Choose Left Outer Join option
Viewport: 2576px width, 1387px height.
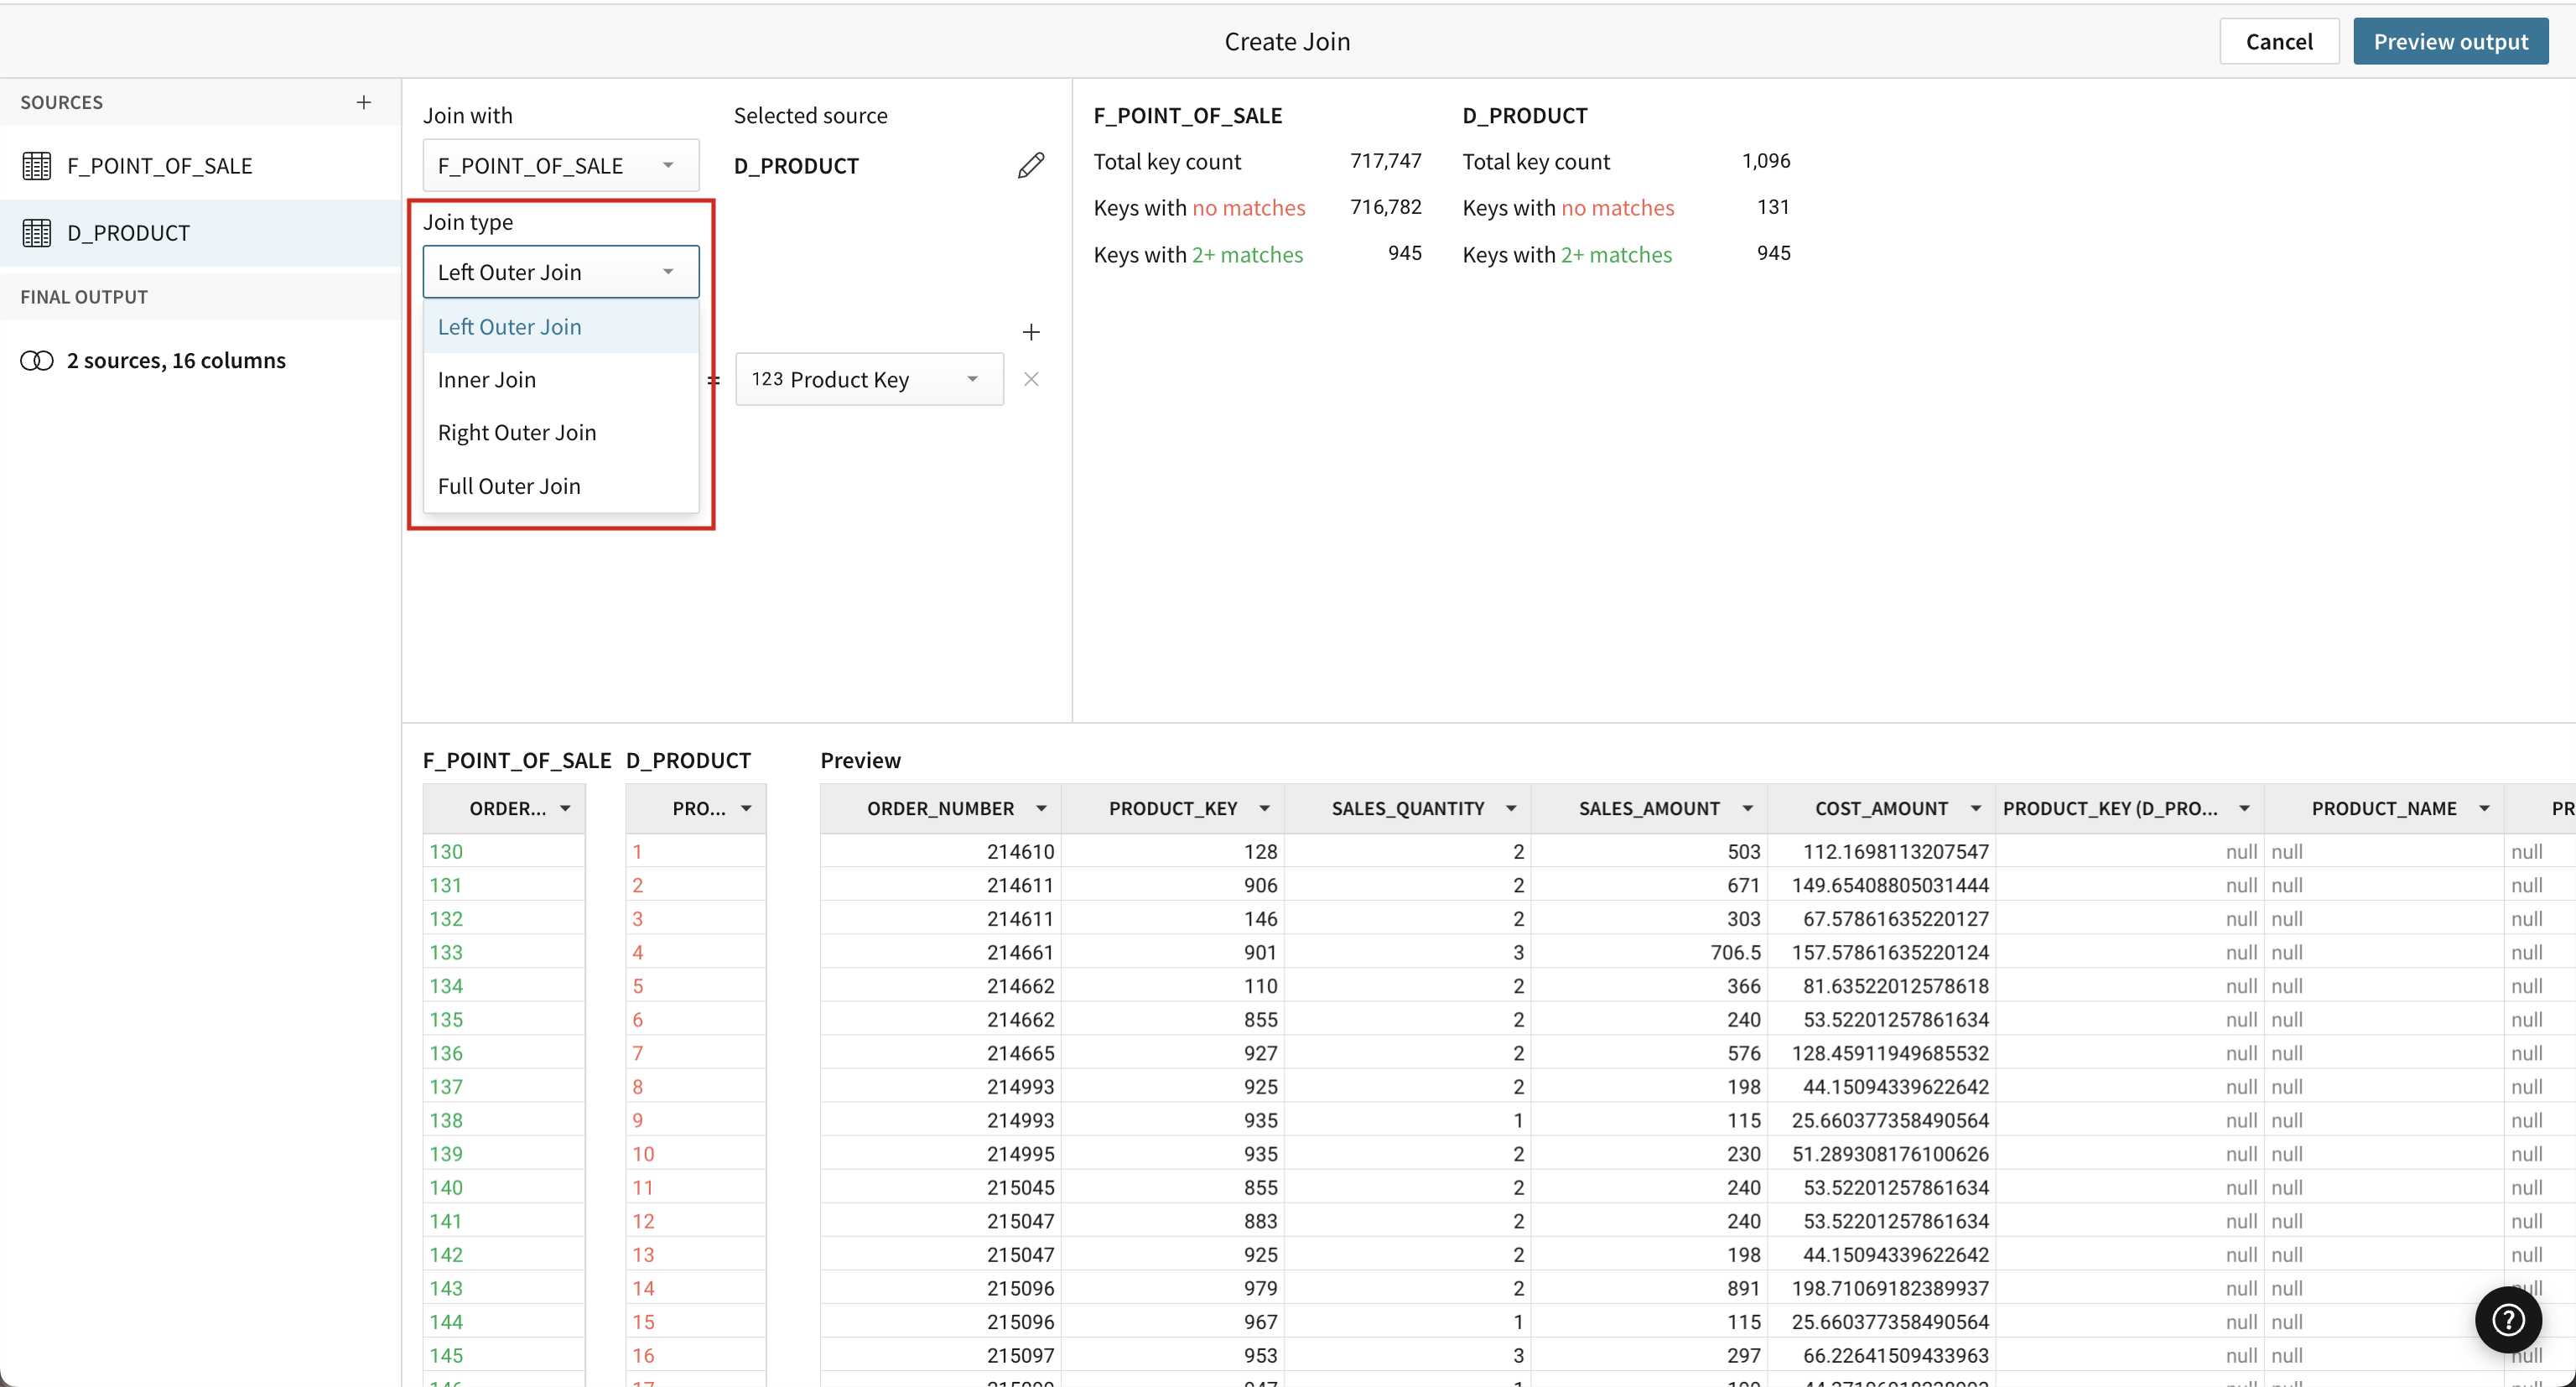(x=561, y=326)
